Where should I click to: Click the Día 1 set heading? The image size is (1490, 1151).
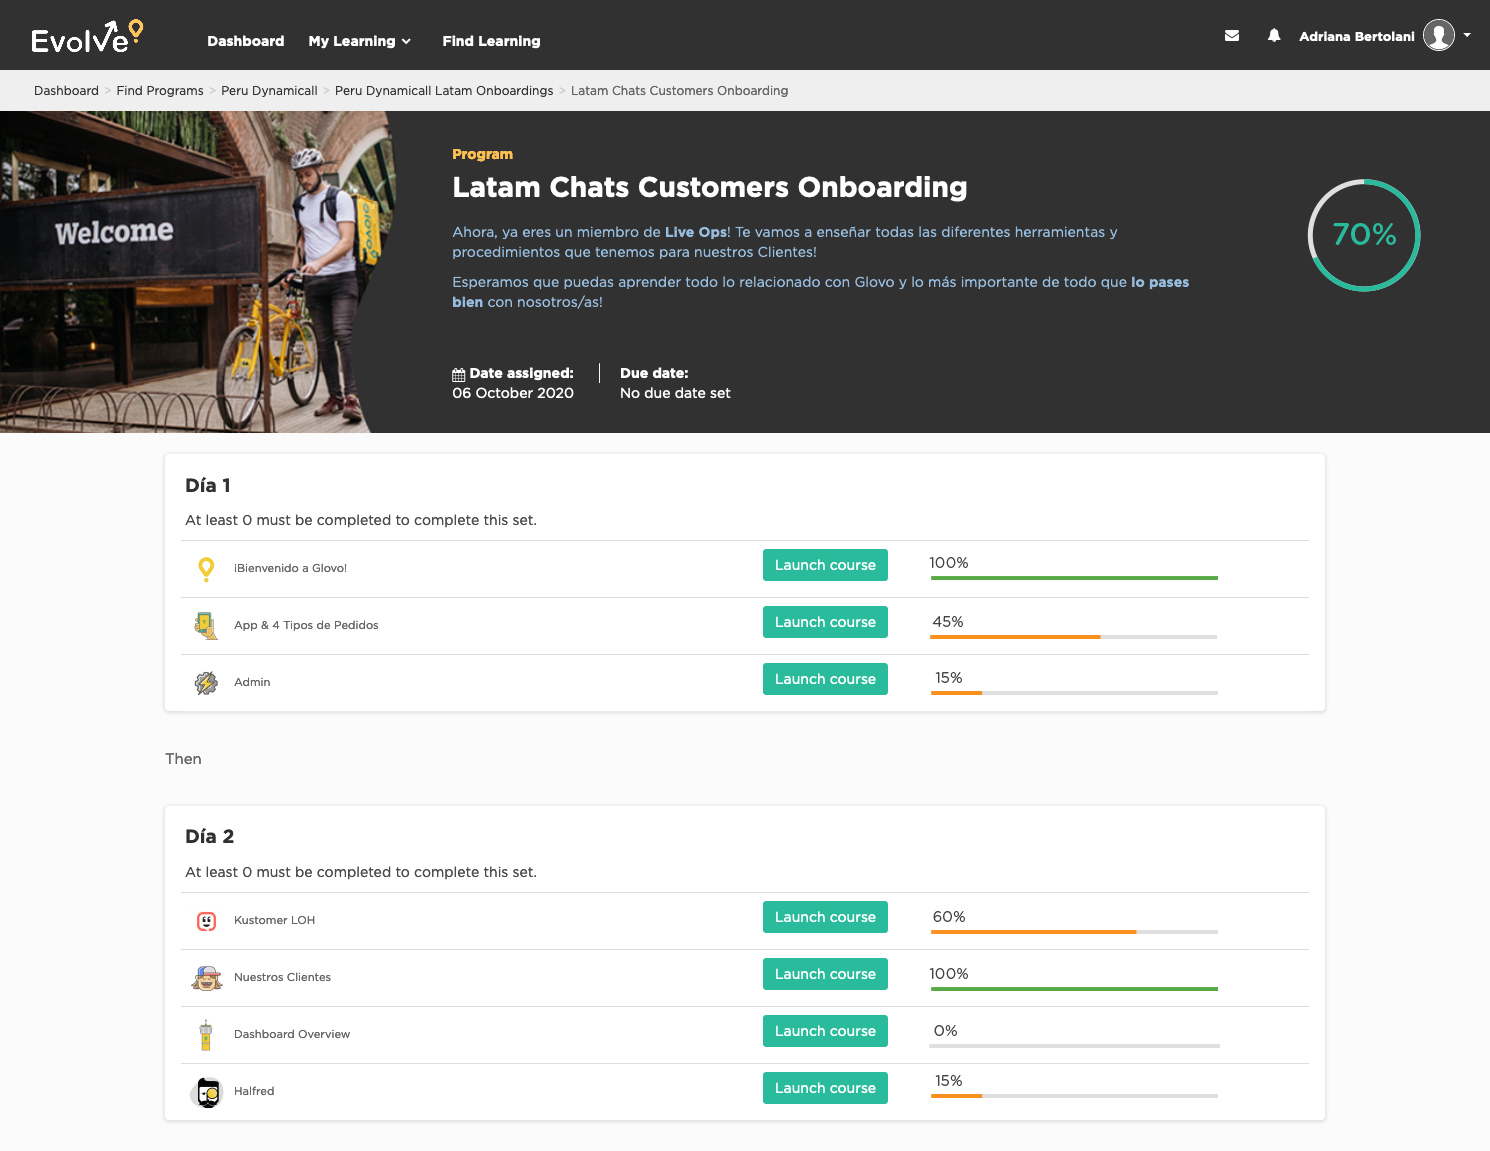click(208, 485)
